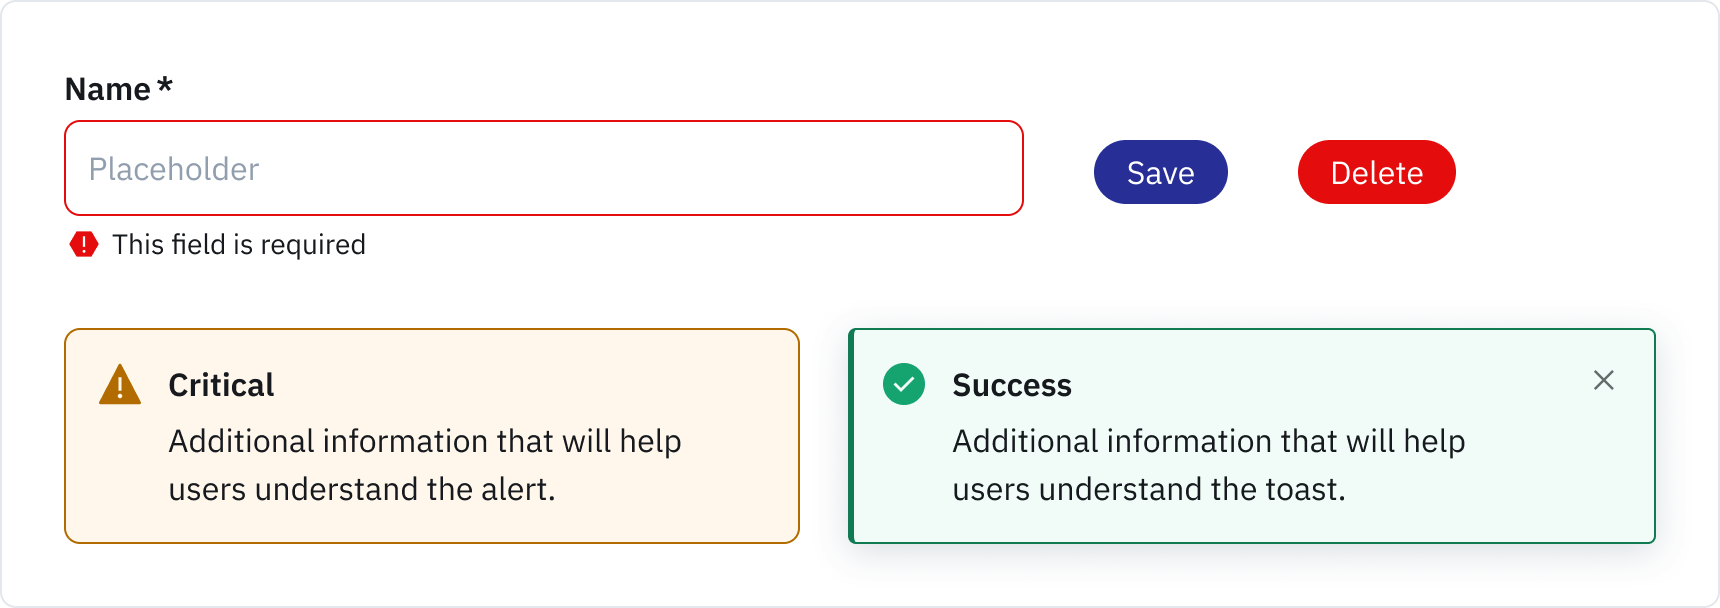Screen dimensions: 1720x608
Task: Click the green checkmark Success icon
Action: pos(904,384)
